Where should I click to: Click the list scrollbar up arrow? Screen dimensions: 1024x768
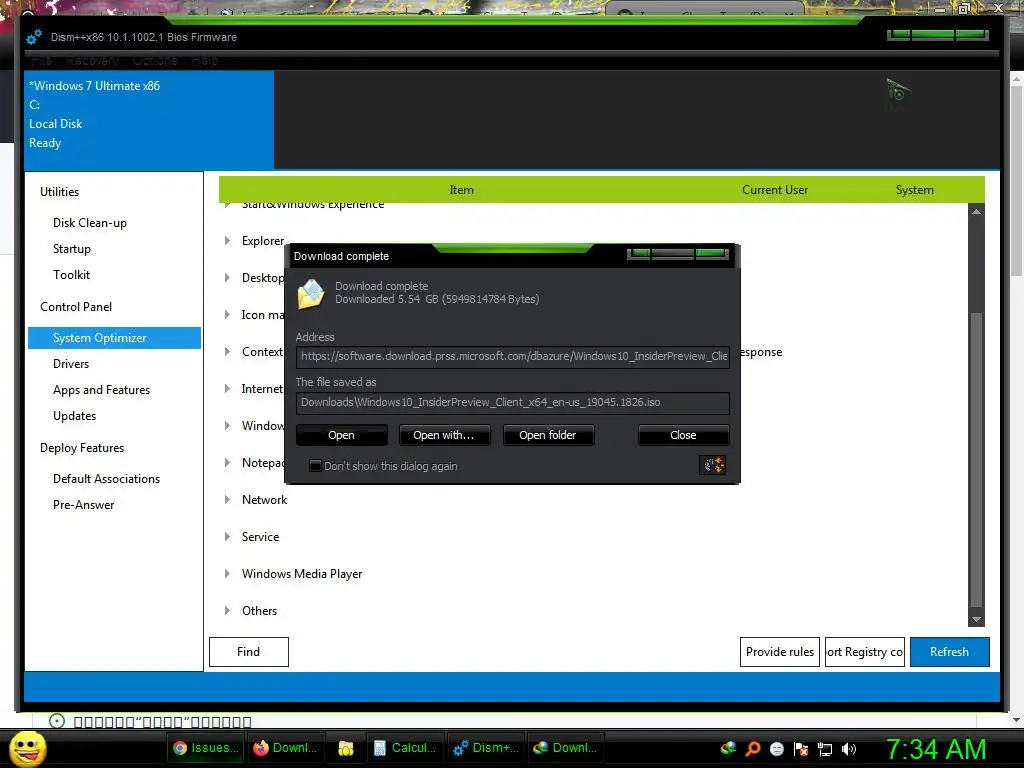[x=976, y=212]
